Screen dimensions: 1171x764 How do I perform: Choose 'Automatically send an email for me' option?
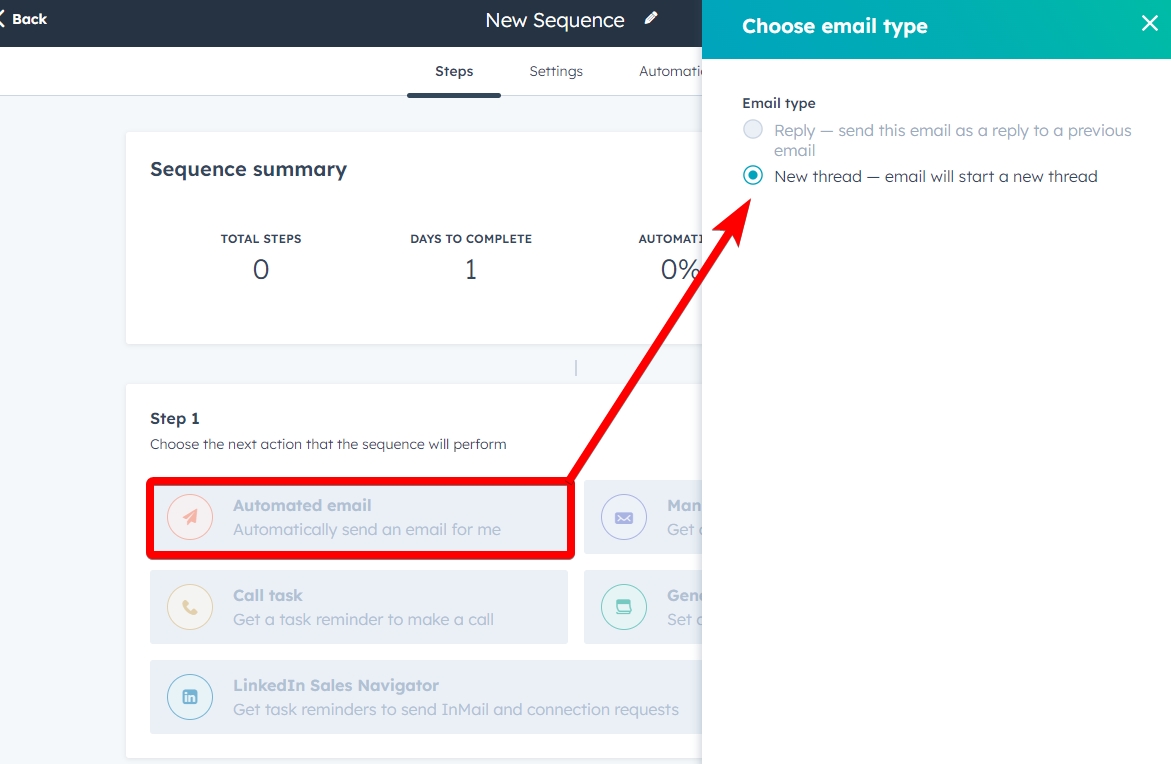coord(367,530)
